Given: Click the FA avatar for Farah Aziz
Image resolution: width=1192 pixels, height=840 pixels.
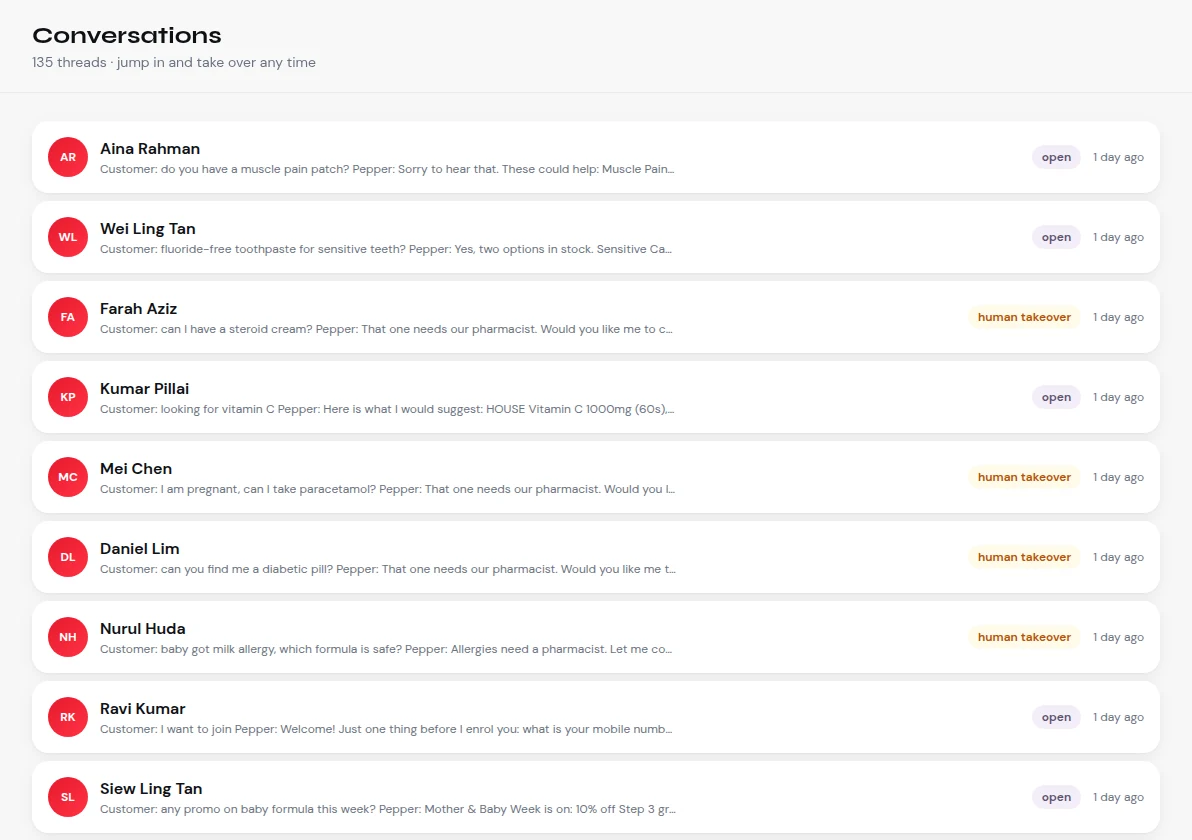Looking at the screenshot, I should coord(68,317).
